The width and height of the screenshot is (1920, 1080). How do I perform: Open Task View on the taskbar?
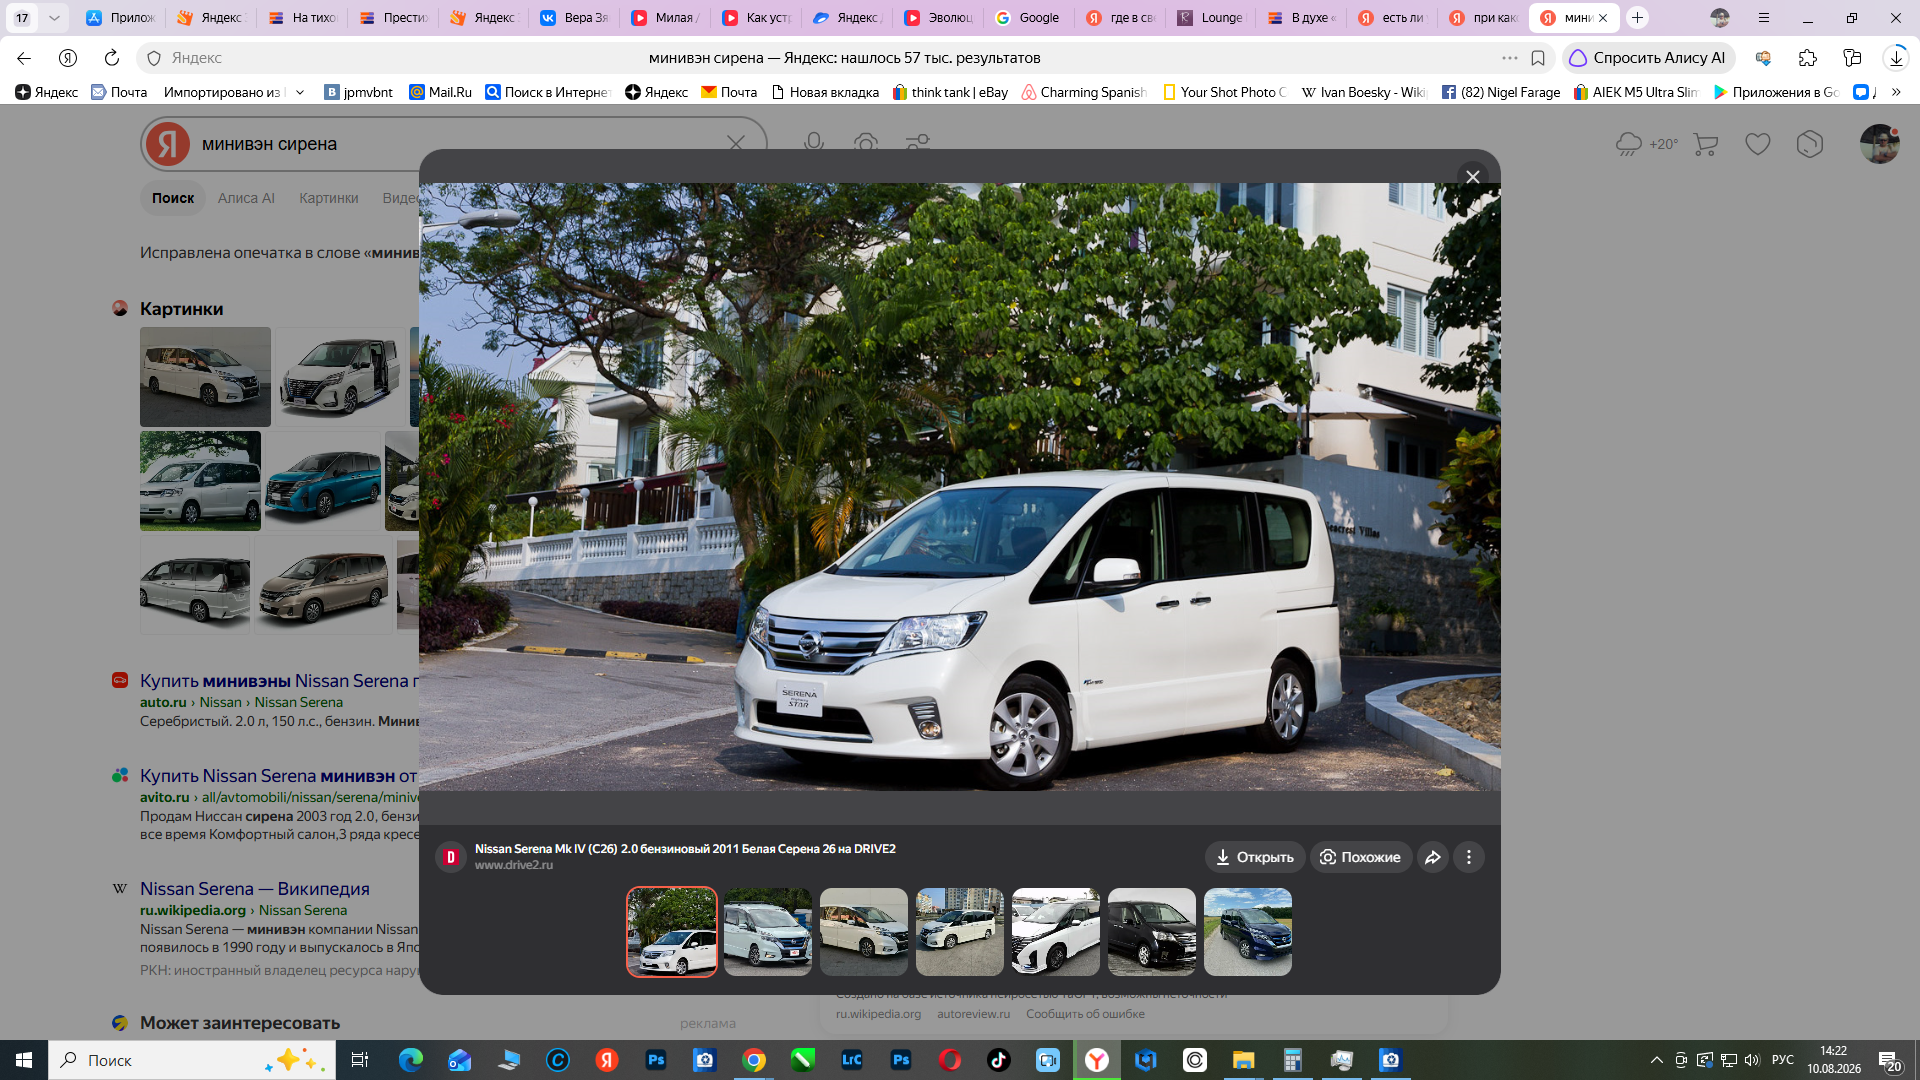(x=360, y=1060)
